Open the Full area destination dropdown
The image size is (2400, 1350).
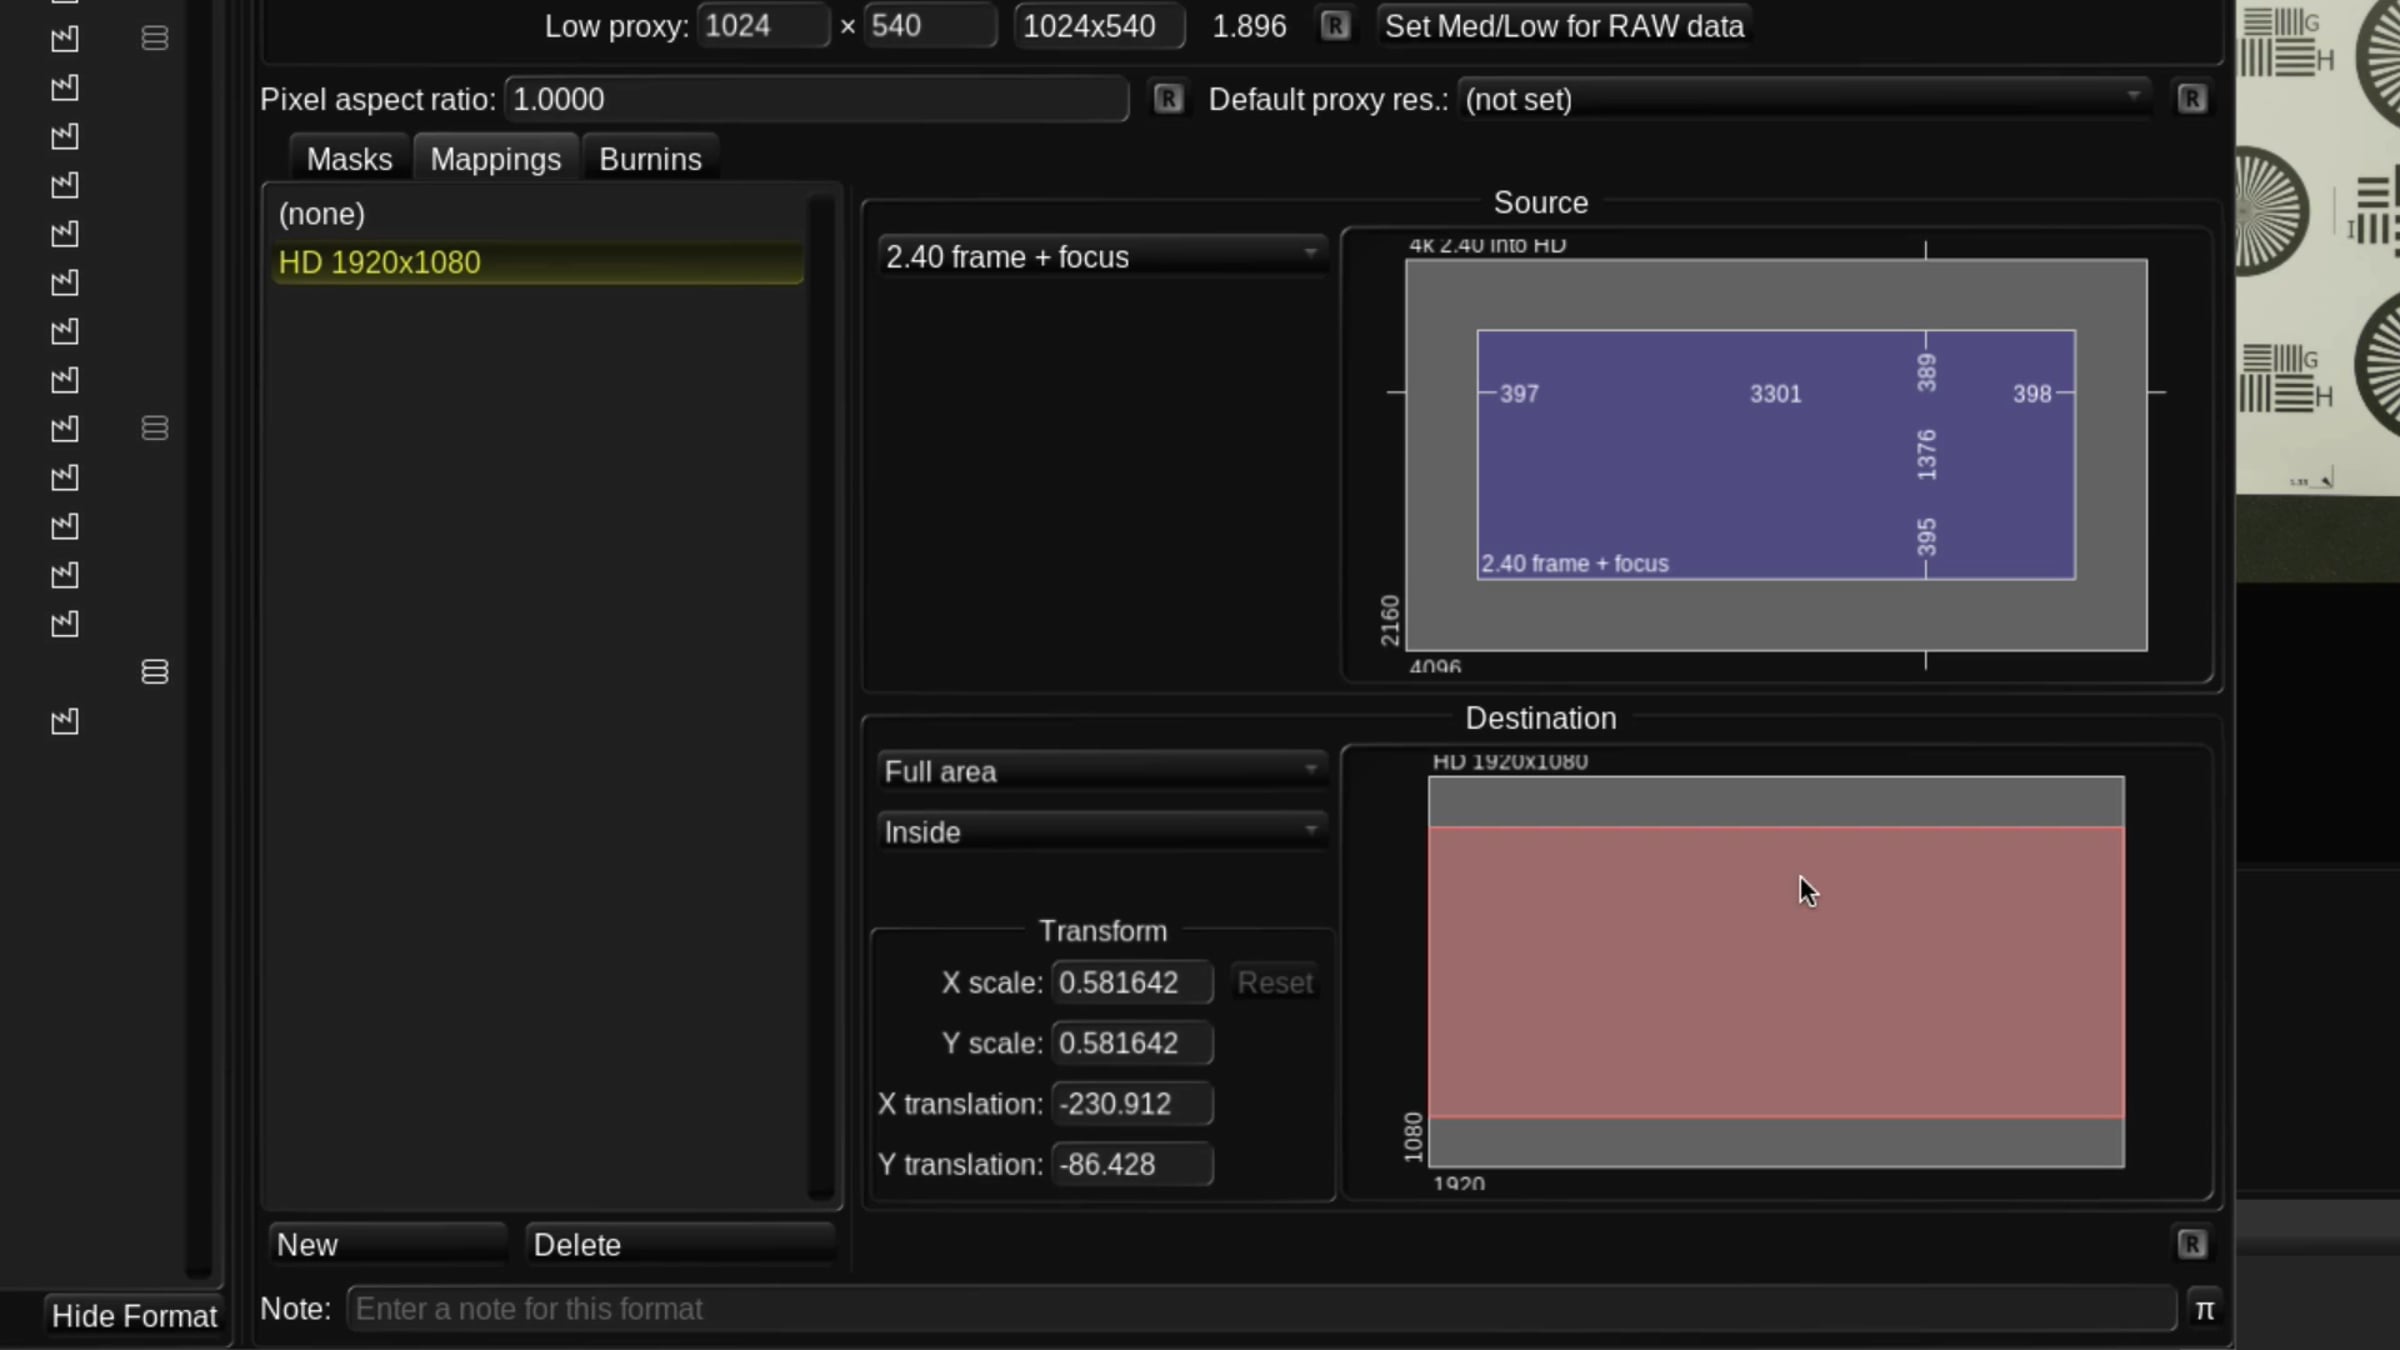(1101, 771)
